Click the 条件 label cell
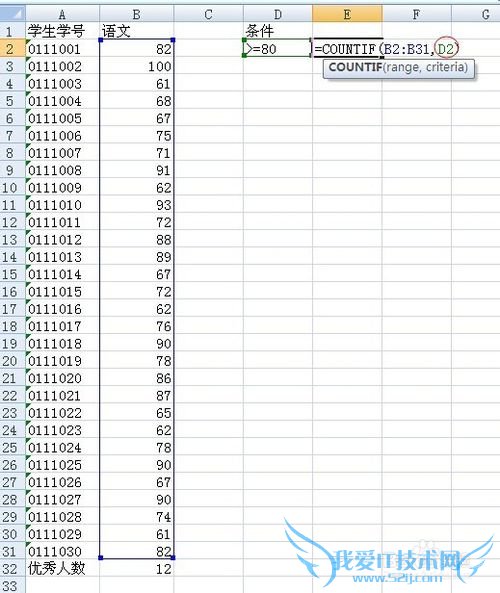Image resolution: width=500 pixels, height=593 pixels. [278, 31]
